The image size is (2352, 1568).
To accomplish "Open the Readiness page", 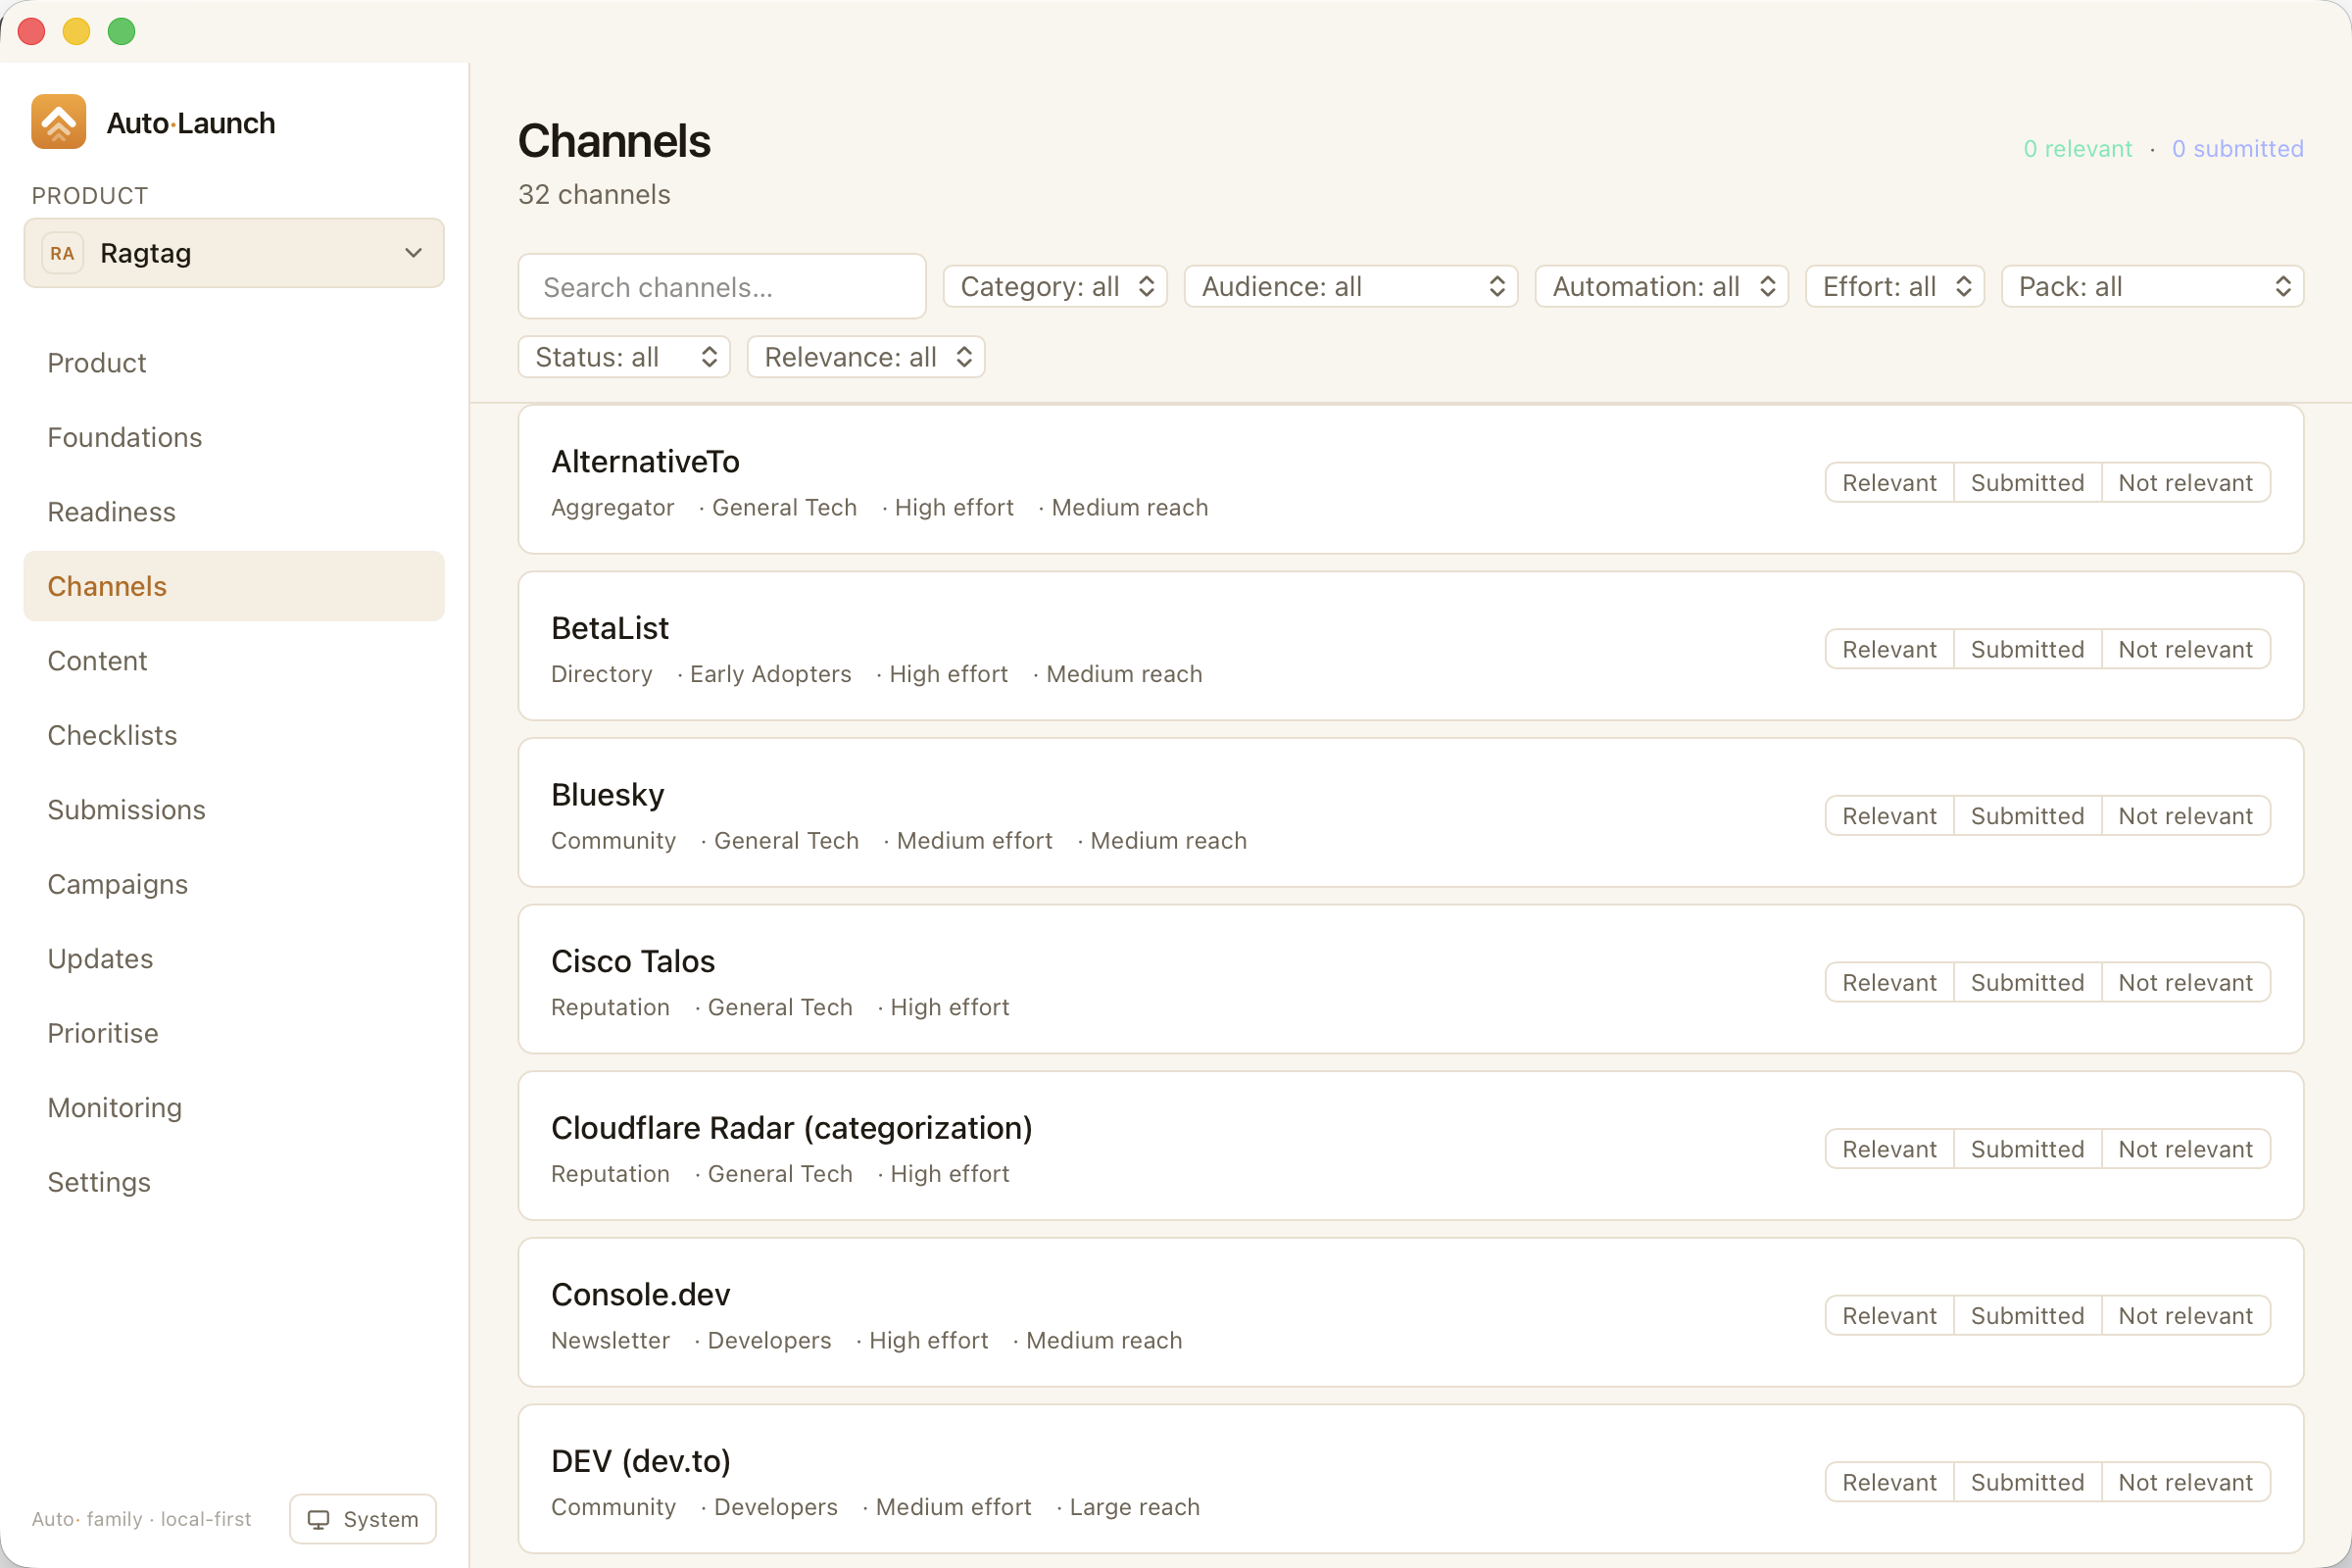I will pos(234,512).
